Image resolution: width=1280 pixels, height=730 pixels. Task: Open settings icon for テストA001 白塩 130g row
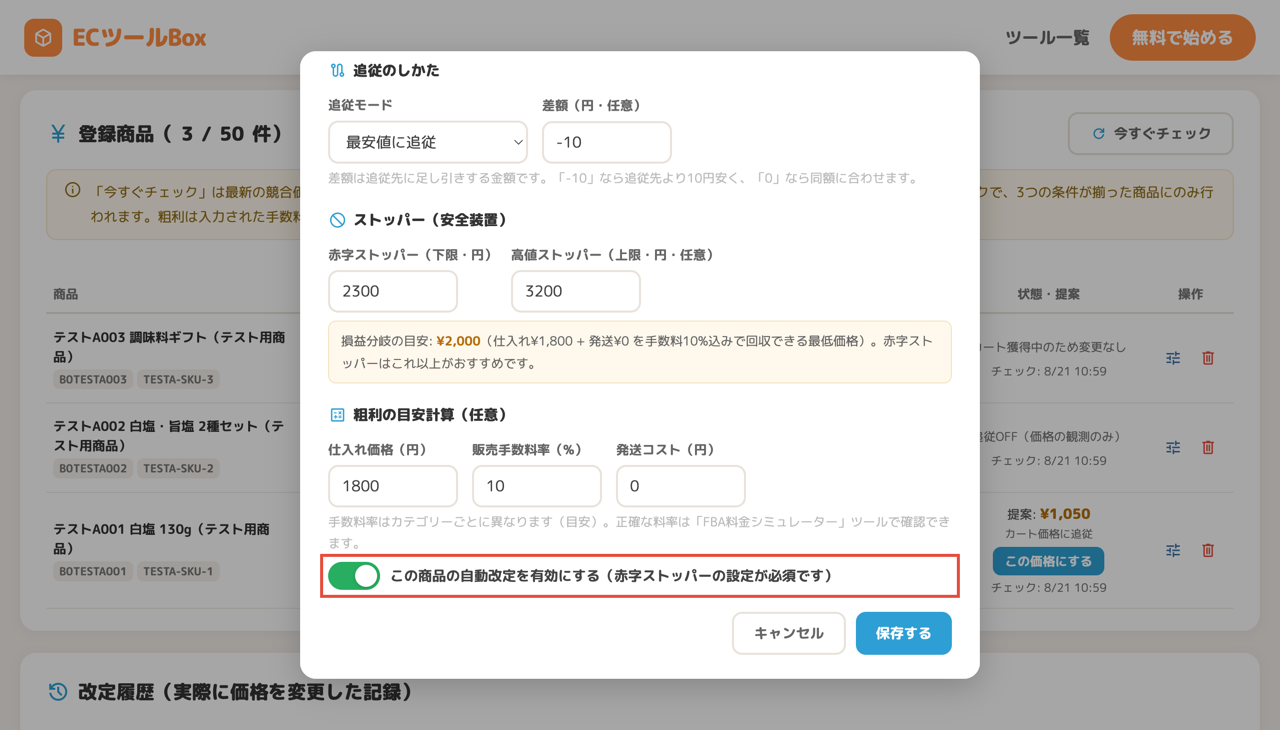point(1173,550)
